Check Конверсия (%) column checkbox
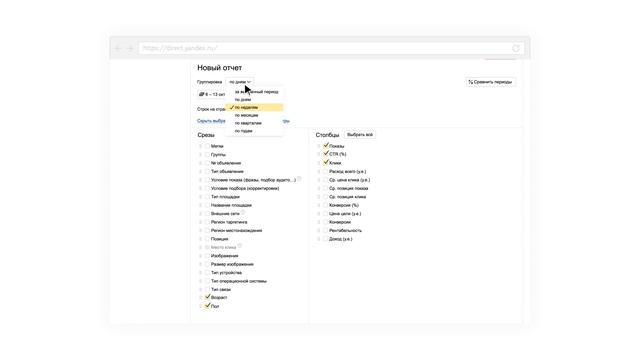This screenshot has height=360, width=640. click(325, 205)
